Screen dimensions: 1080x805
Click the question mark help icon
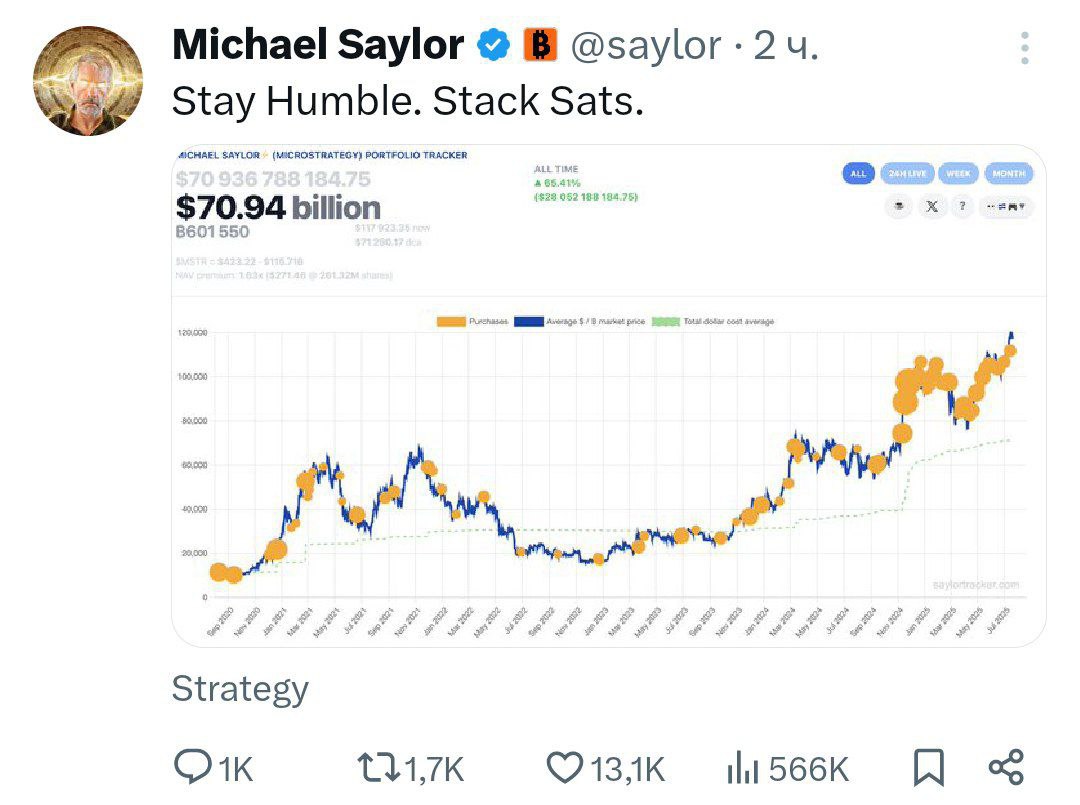962,206
